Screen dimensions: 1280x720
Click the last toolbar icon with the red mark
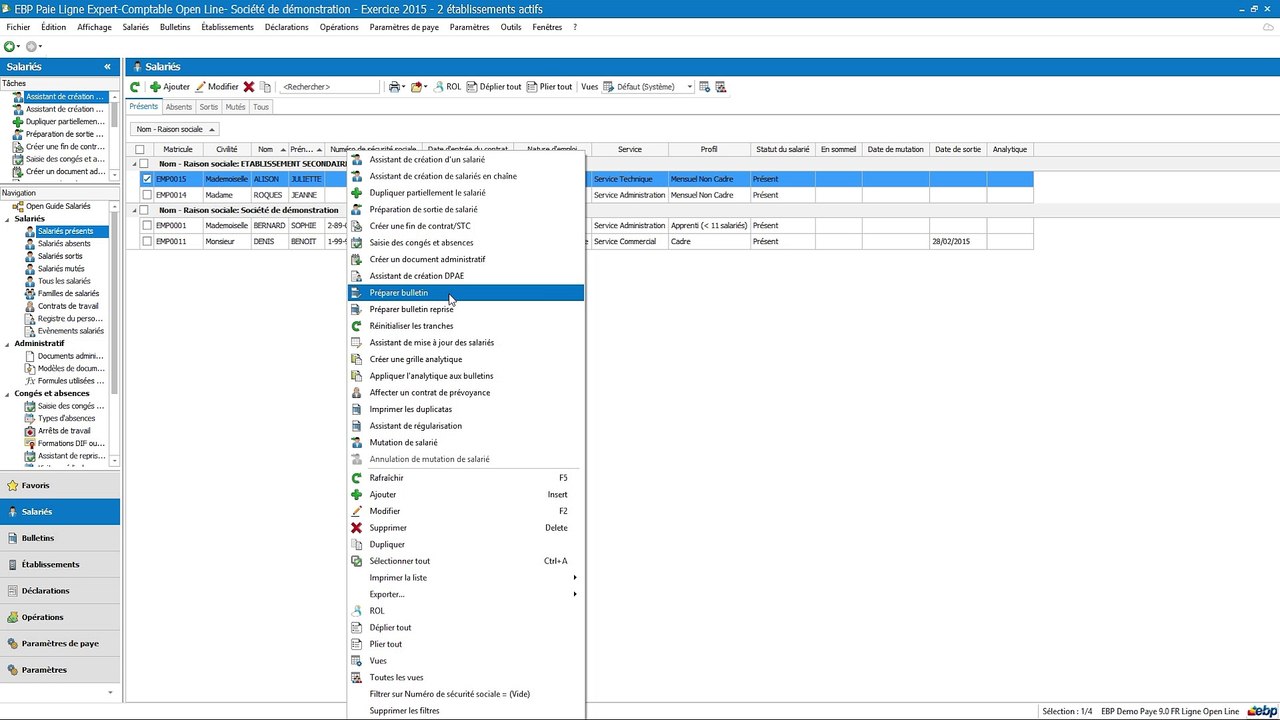[x=720, y=87]
